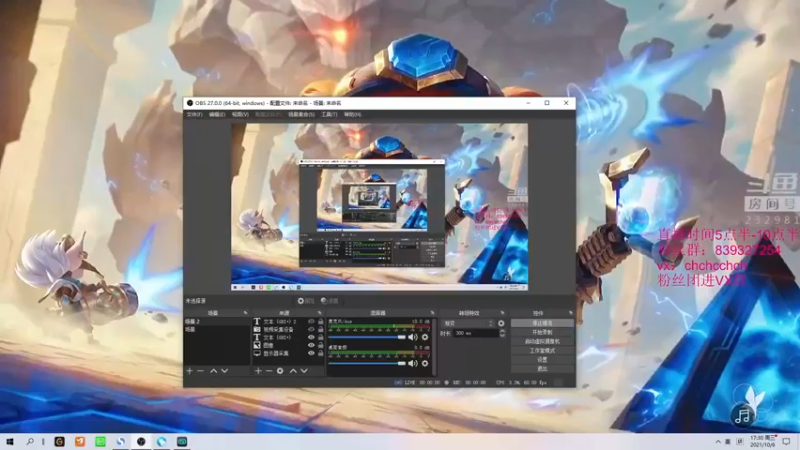
Task: Hide the 图像 source via its eye icon
Action: click(x=311, y=345)
